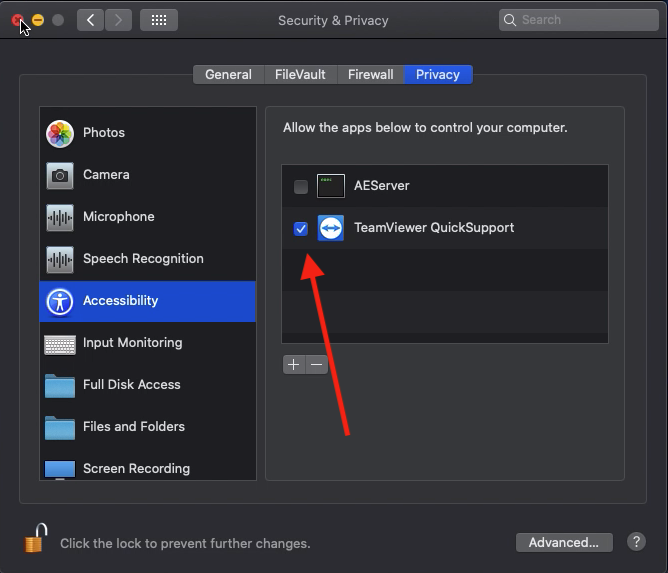Open the Screen Recording category
The width and height of the screenshot is (668, 573).
136,468
